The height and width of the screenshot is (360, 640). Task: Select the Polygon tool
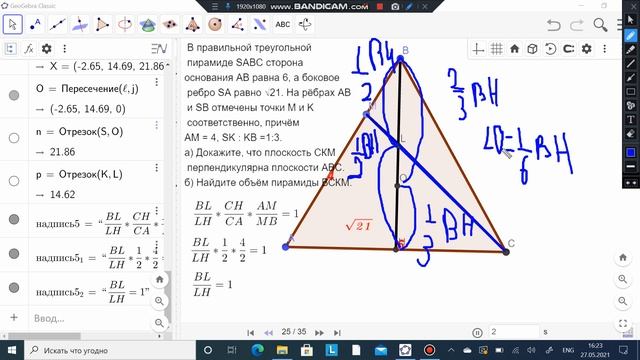click(102, 25)
